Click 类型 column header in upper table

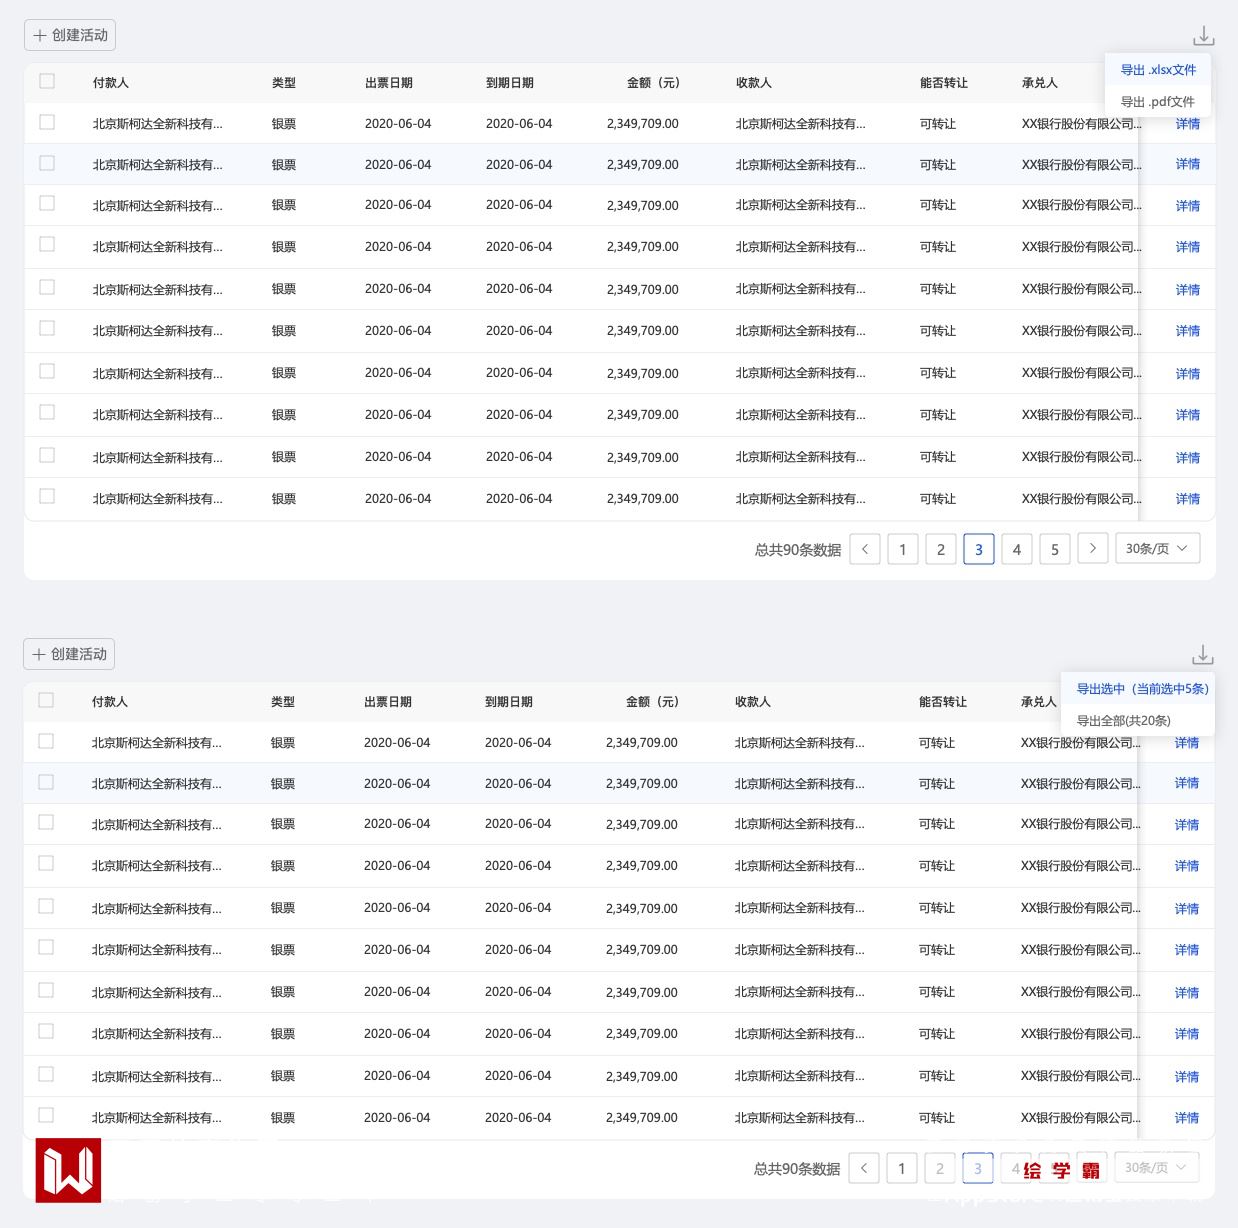pos(284,83)
